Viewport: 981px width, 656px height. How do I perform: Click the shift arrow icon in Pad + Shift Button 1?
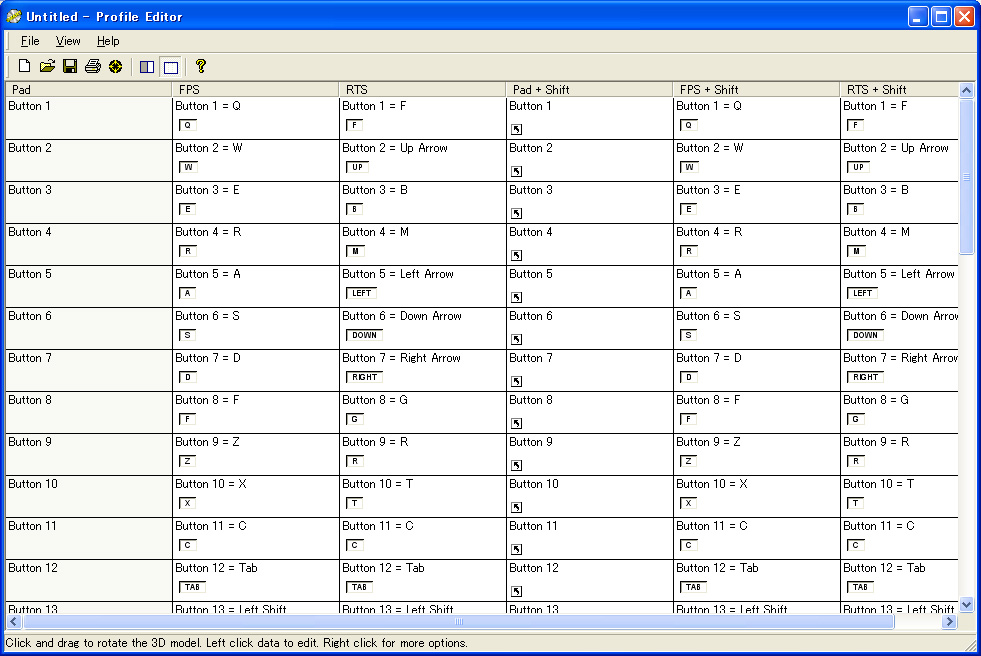click(516, 129)
